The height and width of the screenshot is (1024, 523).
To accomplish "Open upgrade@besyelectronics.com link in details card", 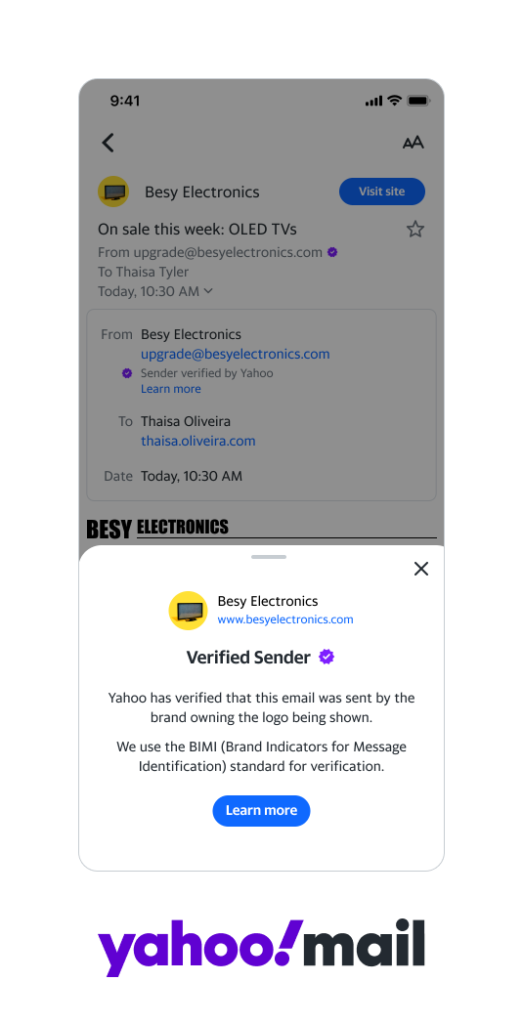I will click(x=235, y=354).
